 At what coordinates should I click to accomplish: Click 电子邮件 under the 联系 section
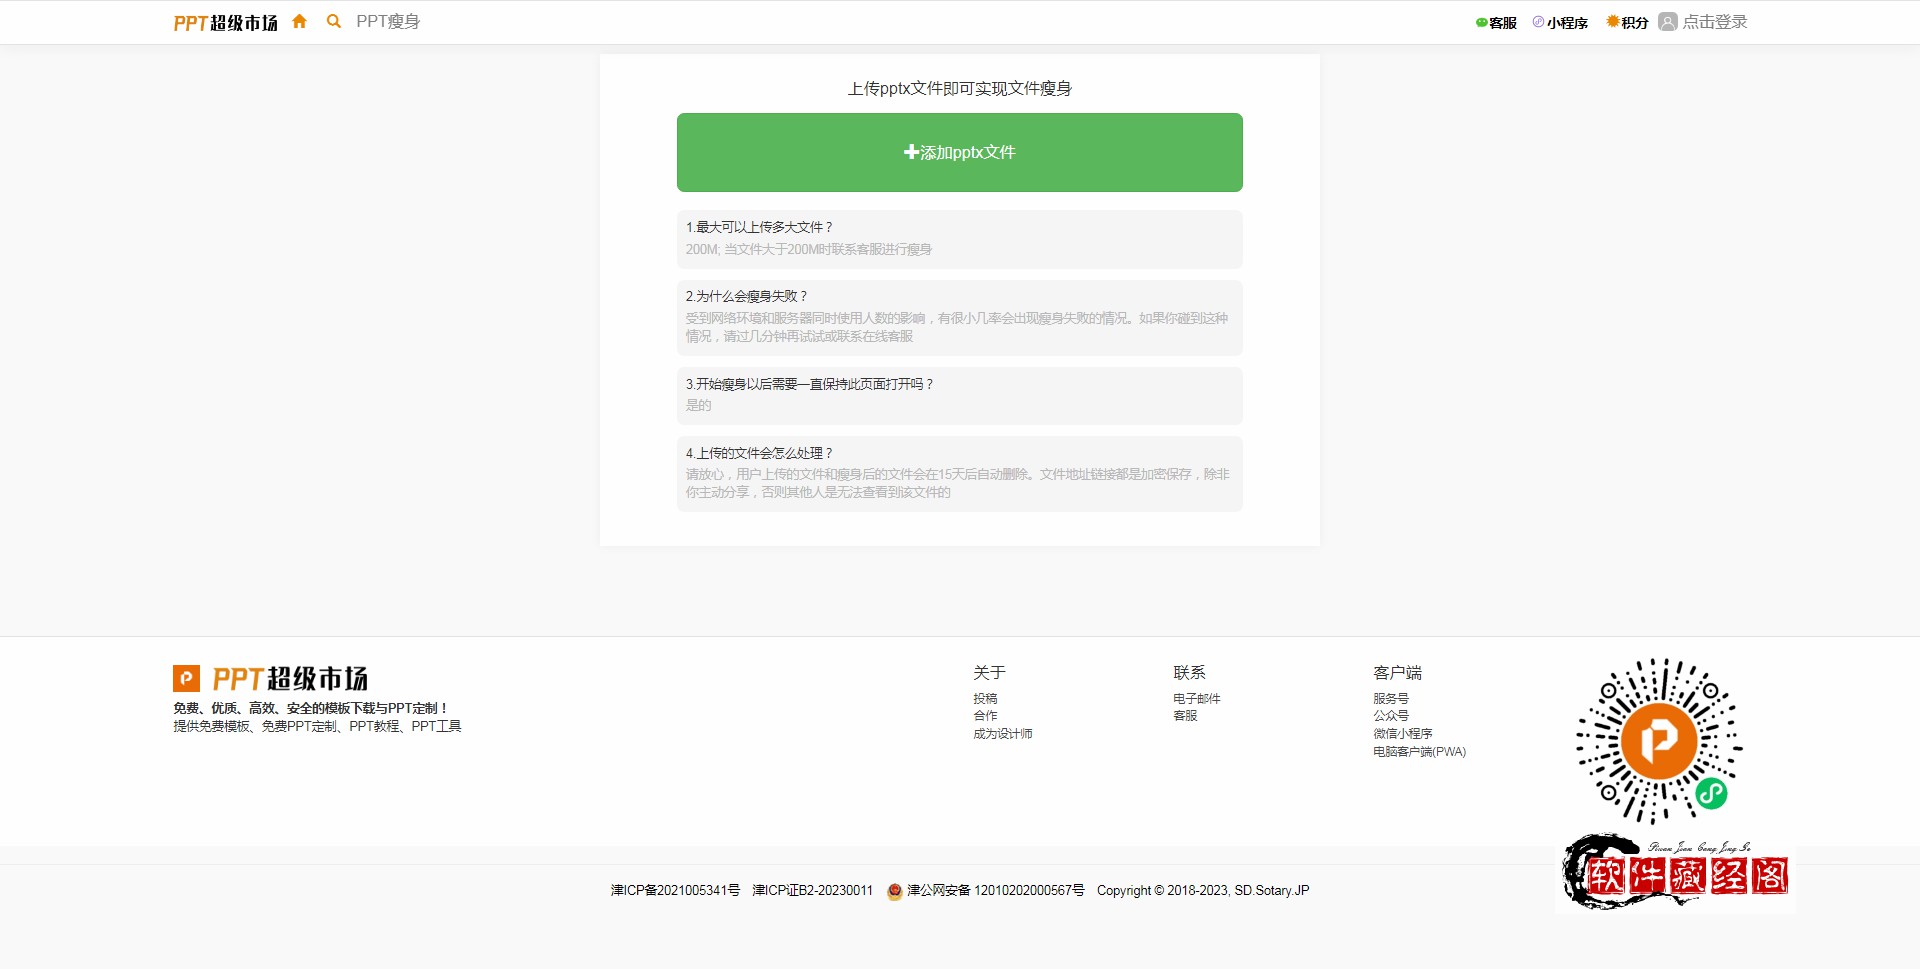[x=1195, y=697]
